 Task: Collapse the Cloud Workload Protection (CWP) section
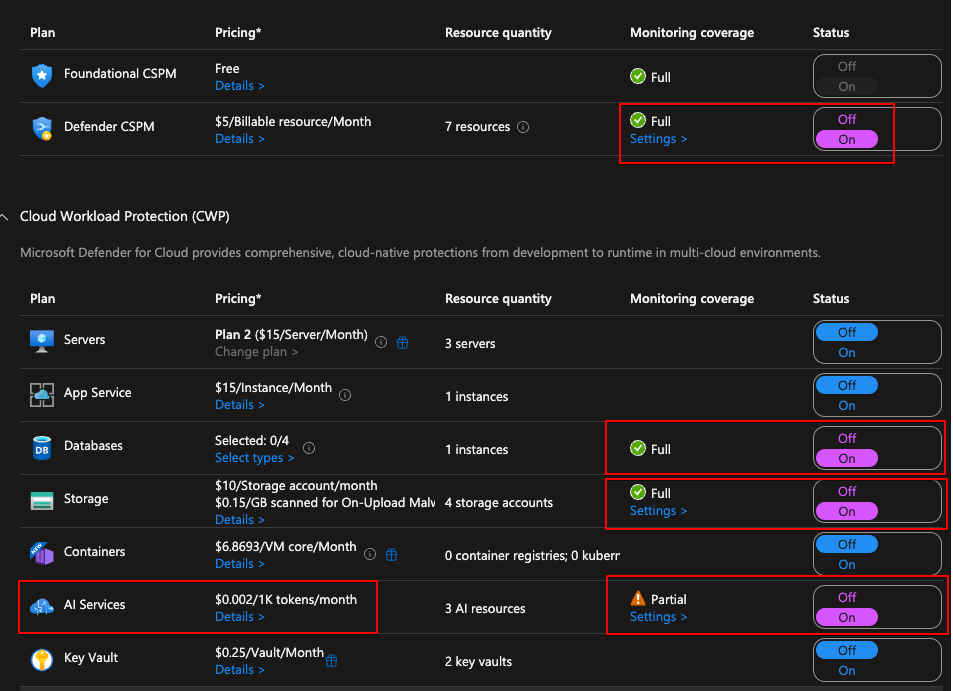pyautogui.click(x=4, y=217)
